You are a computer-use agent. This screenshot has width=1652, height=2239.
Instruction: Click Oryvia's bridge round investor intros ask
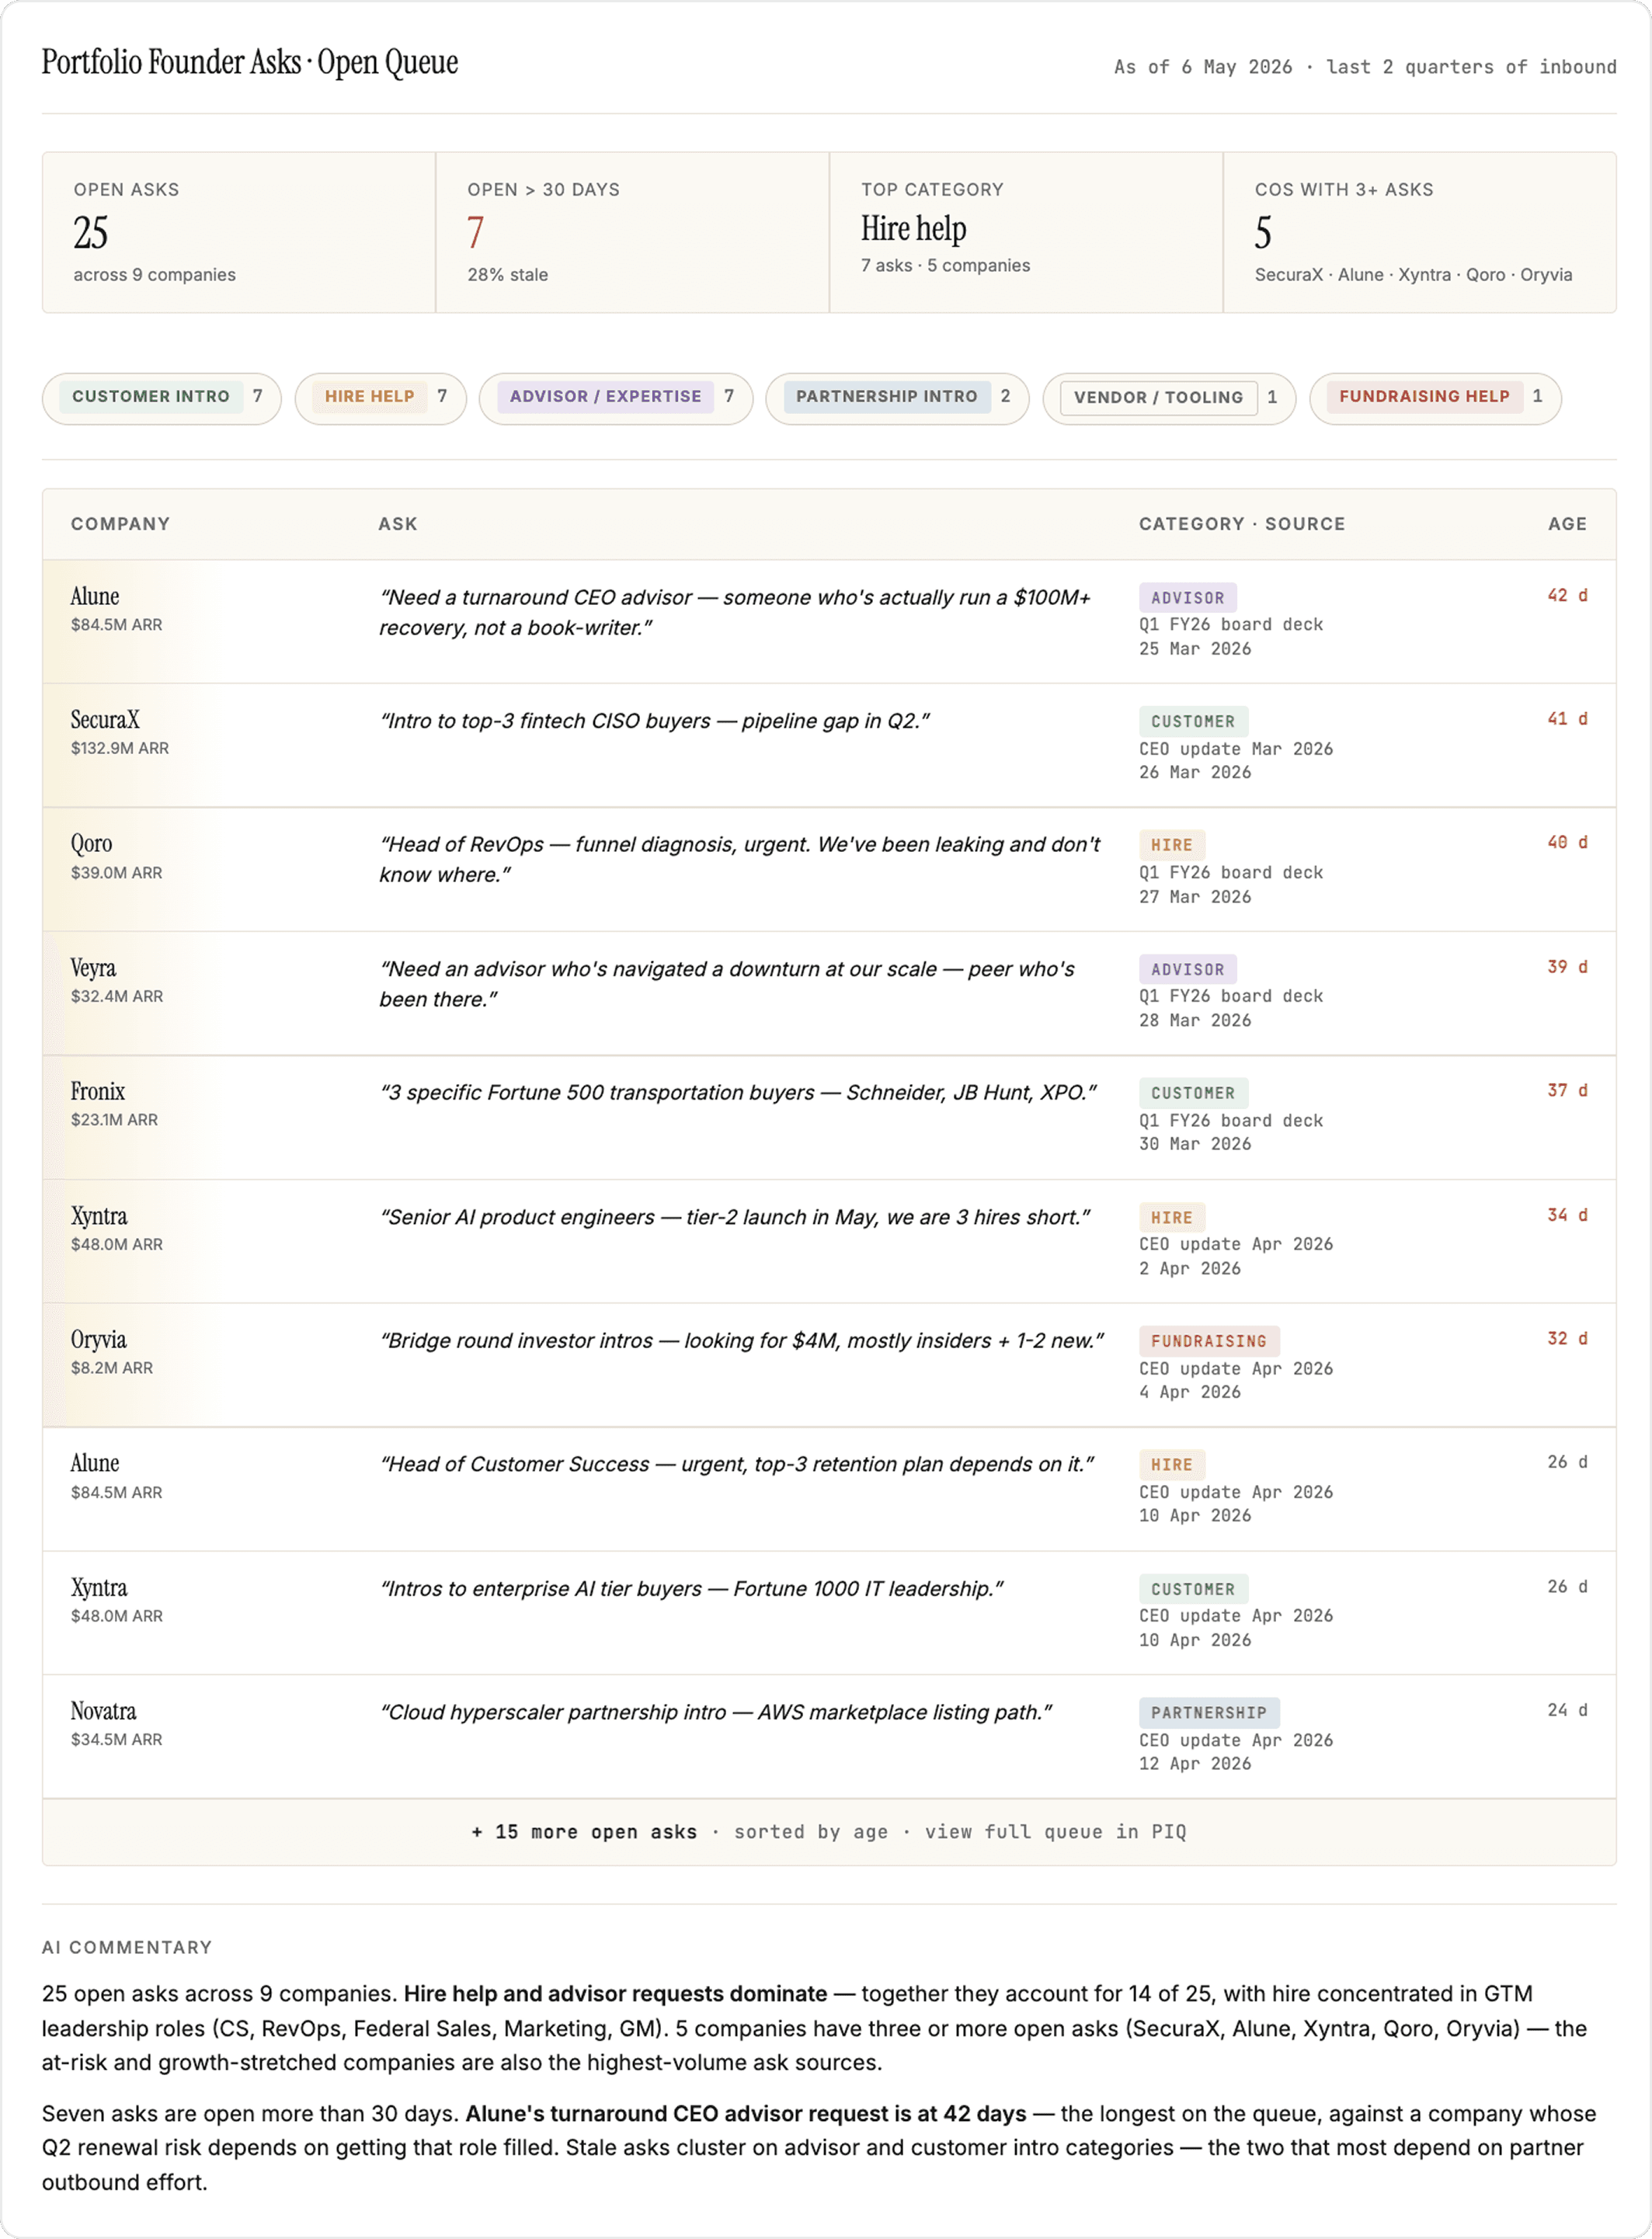[741, 1341]
